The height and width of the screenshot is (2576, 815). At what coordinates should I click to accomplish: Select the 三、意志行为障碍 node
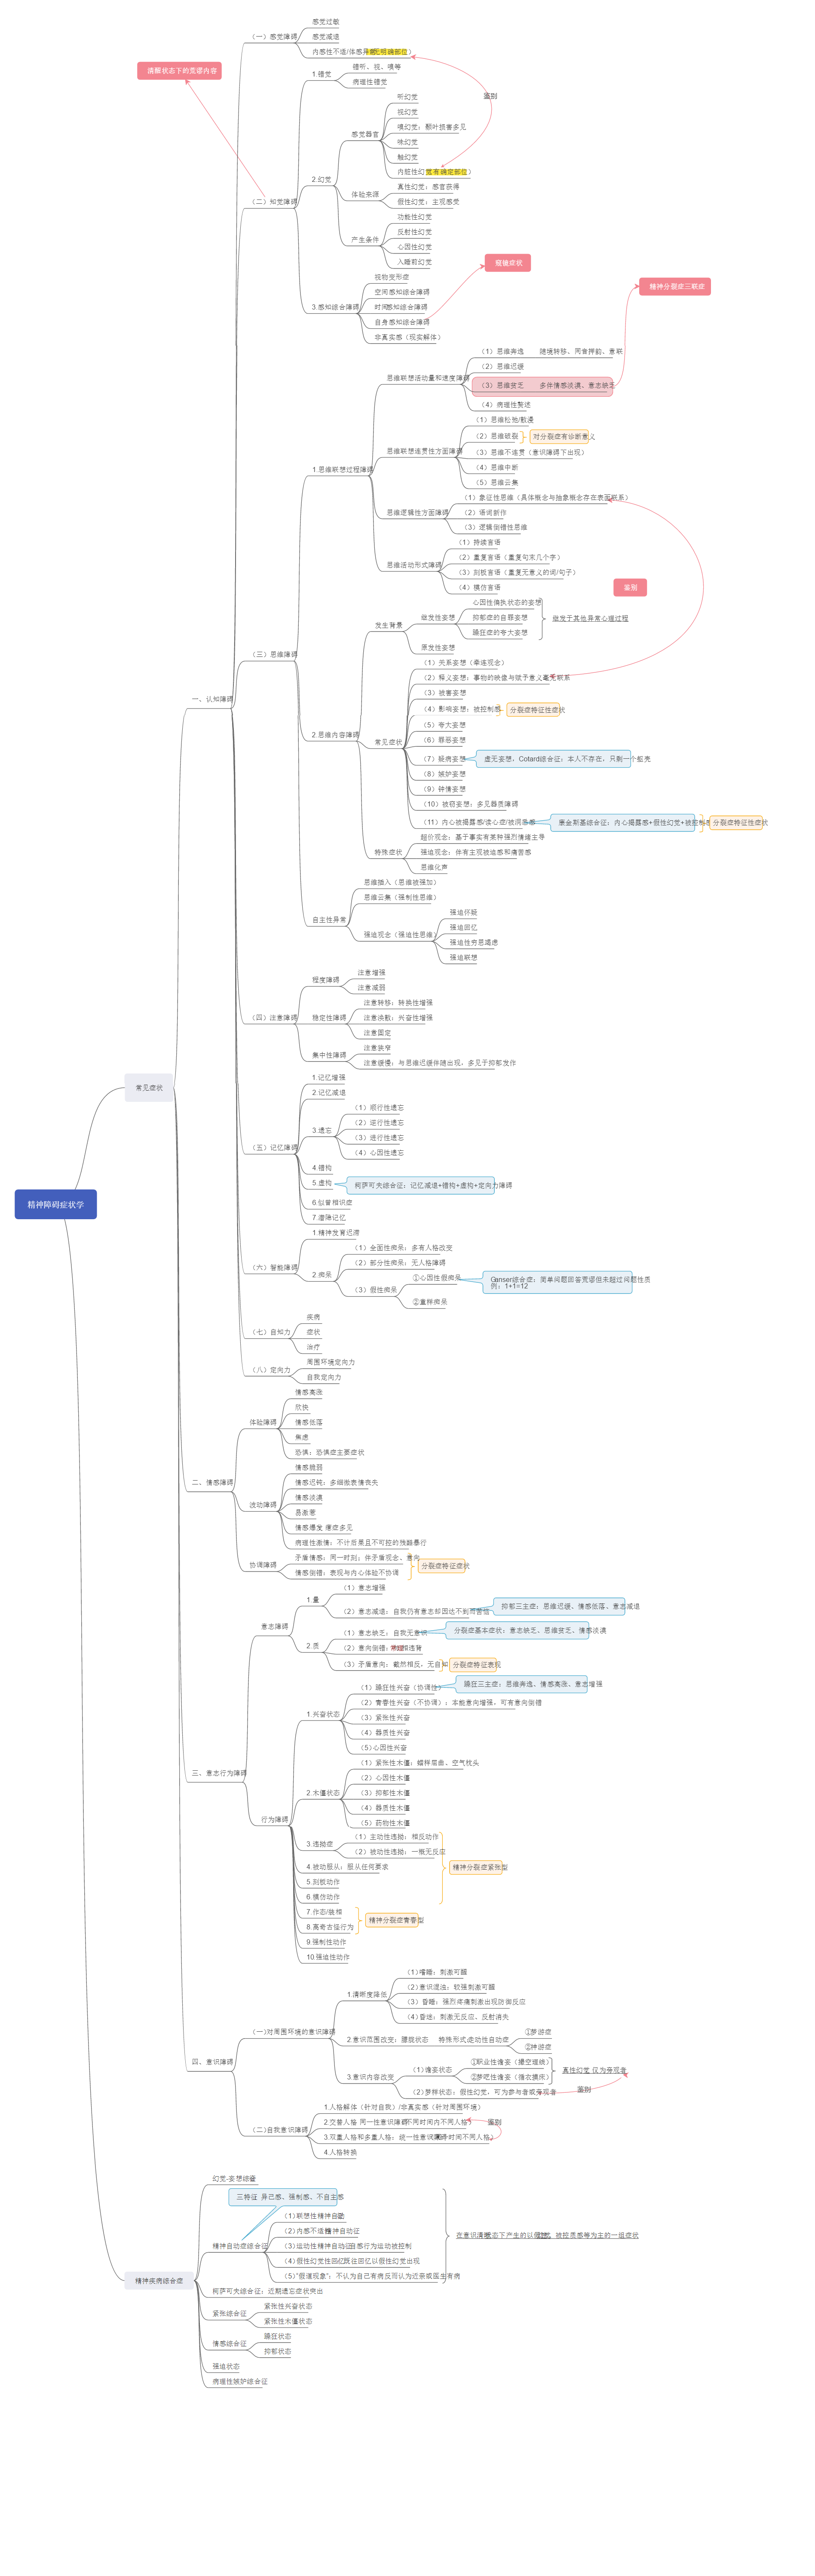219,1773
